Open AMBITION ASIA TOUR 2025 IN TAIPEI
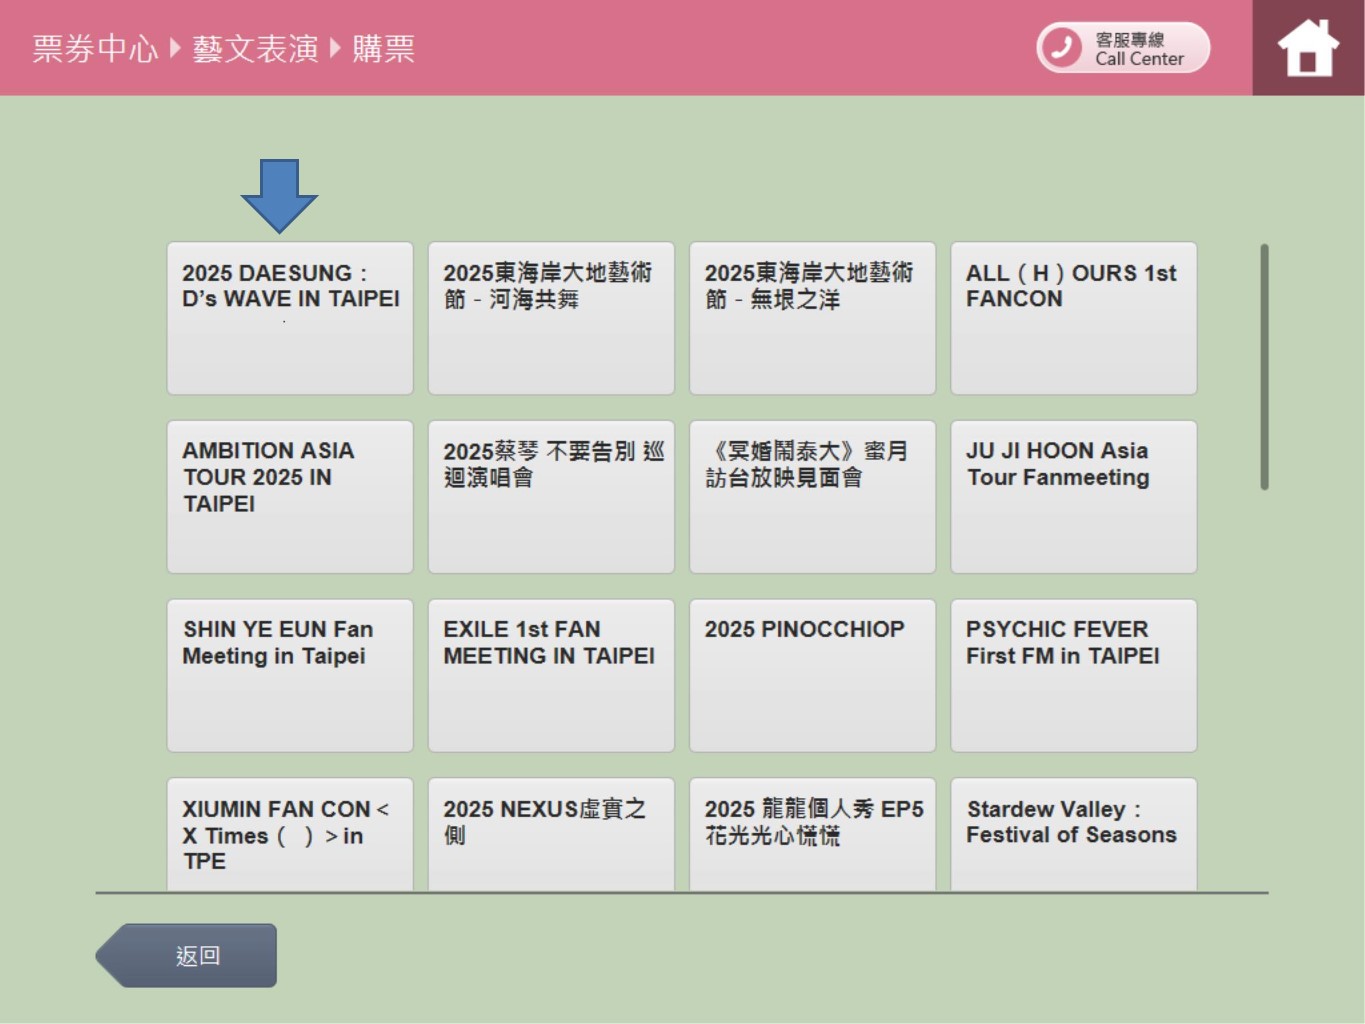This screenshot has height=1024, width=1365. click(x=289, y=495)
